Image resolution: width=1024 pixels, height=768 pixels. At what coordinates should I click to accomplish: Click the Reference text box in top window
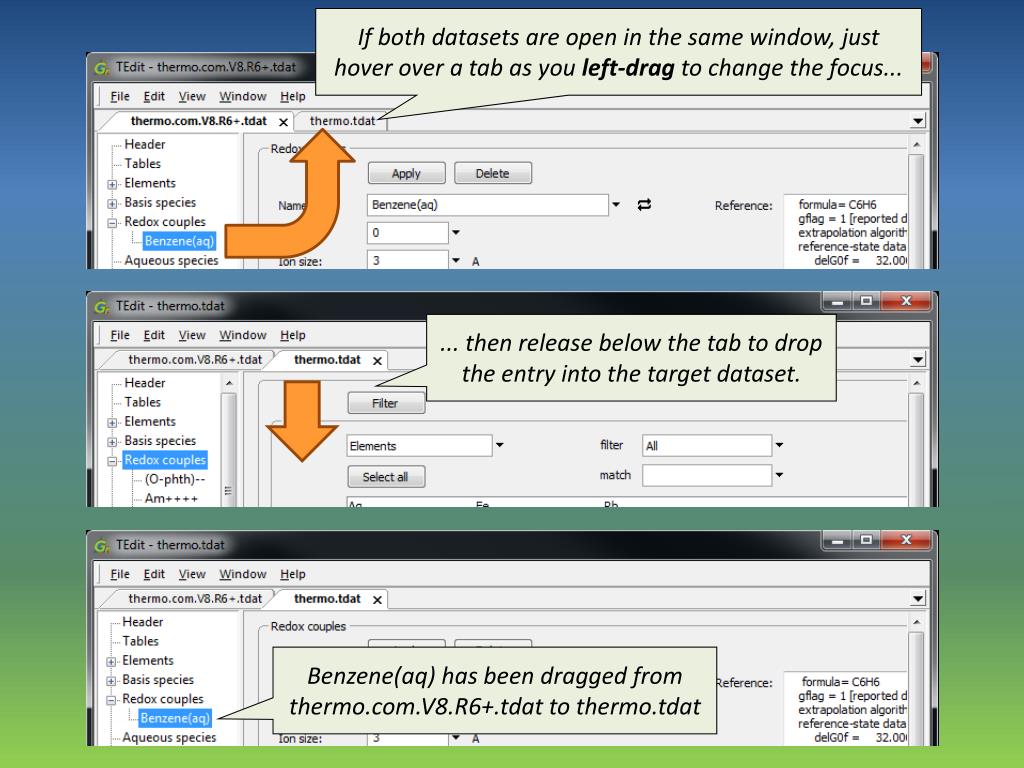click(x=845, y=232)
